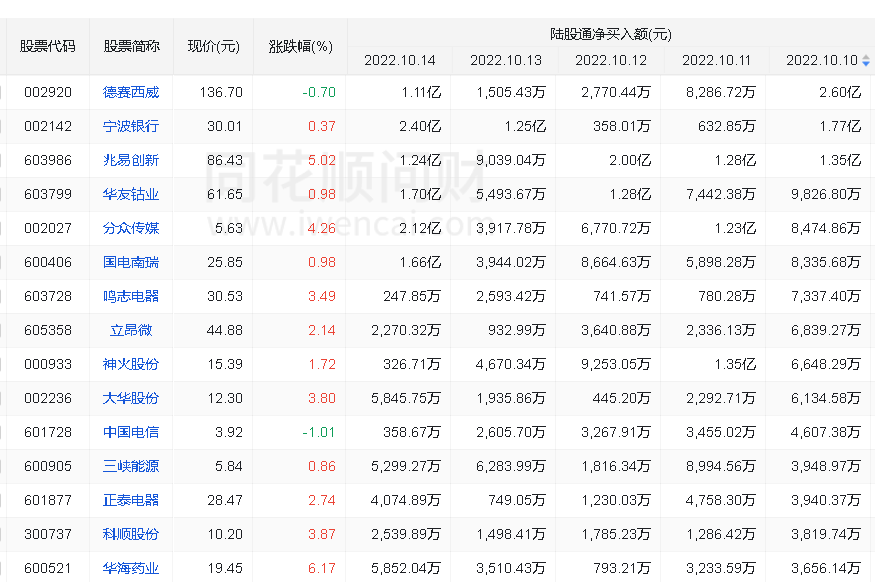Image resolution: width=875 pixels, height=582 pixels.
Task: Open the 鸣志电器 stock link
Action: pyautogui.click(x=131, y=296)
